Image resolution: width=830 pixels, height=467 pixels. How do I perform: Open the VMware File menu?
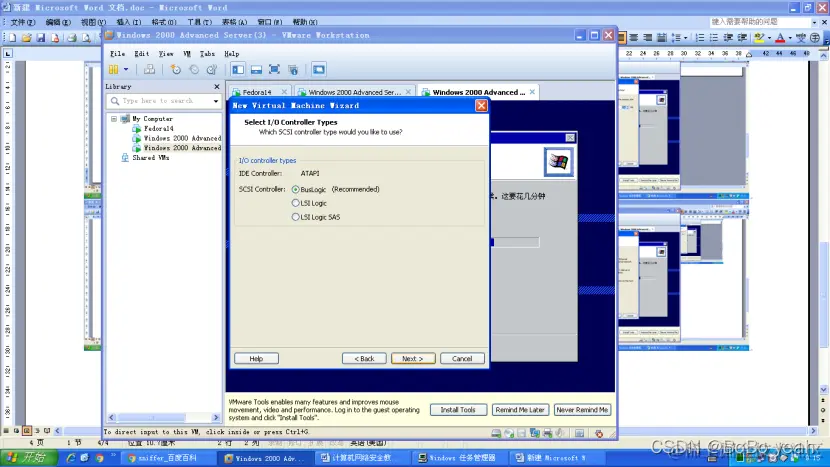point(118,53)
